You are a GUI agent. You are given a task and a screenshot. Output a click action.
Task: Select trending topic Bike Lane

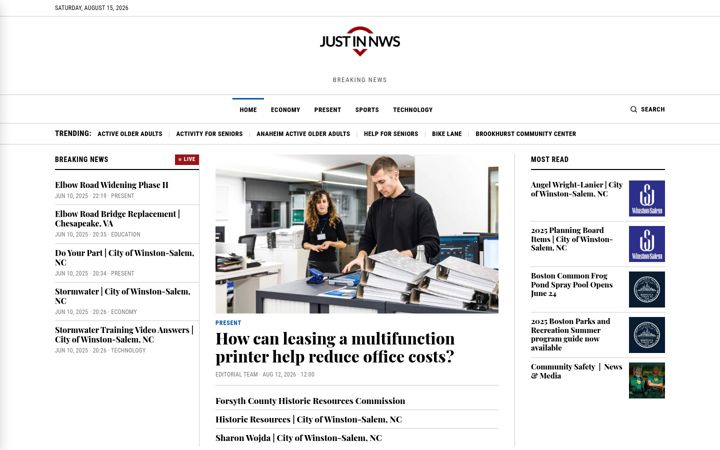[447, 134]
